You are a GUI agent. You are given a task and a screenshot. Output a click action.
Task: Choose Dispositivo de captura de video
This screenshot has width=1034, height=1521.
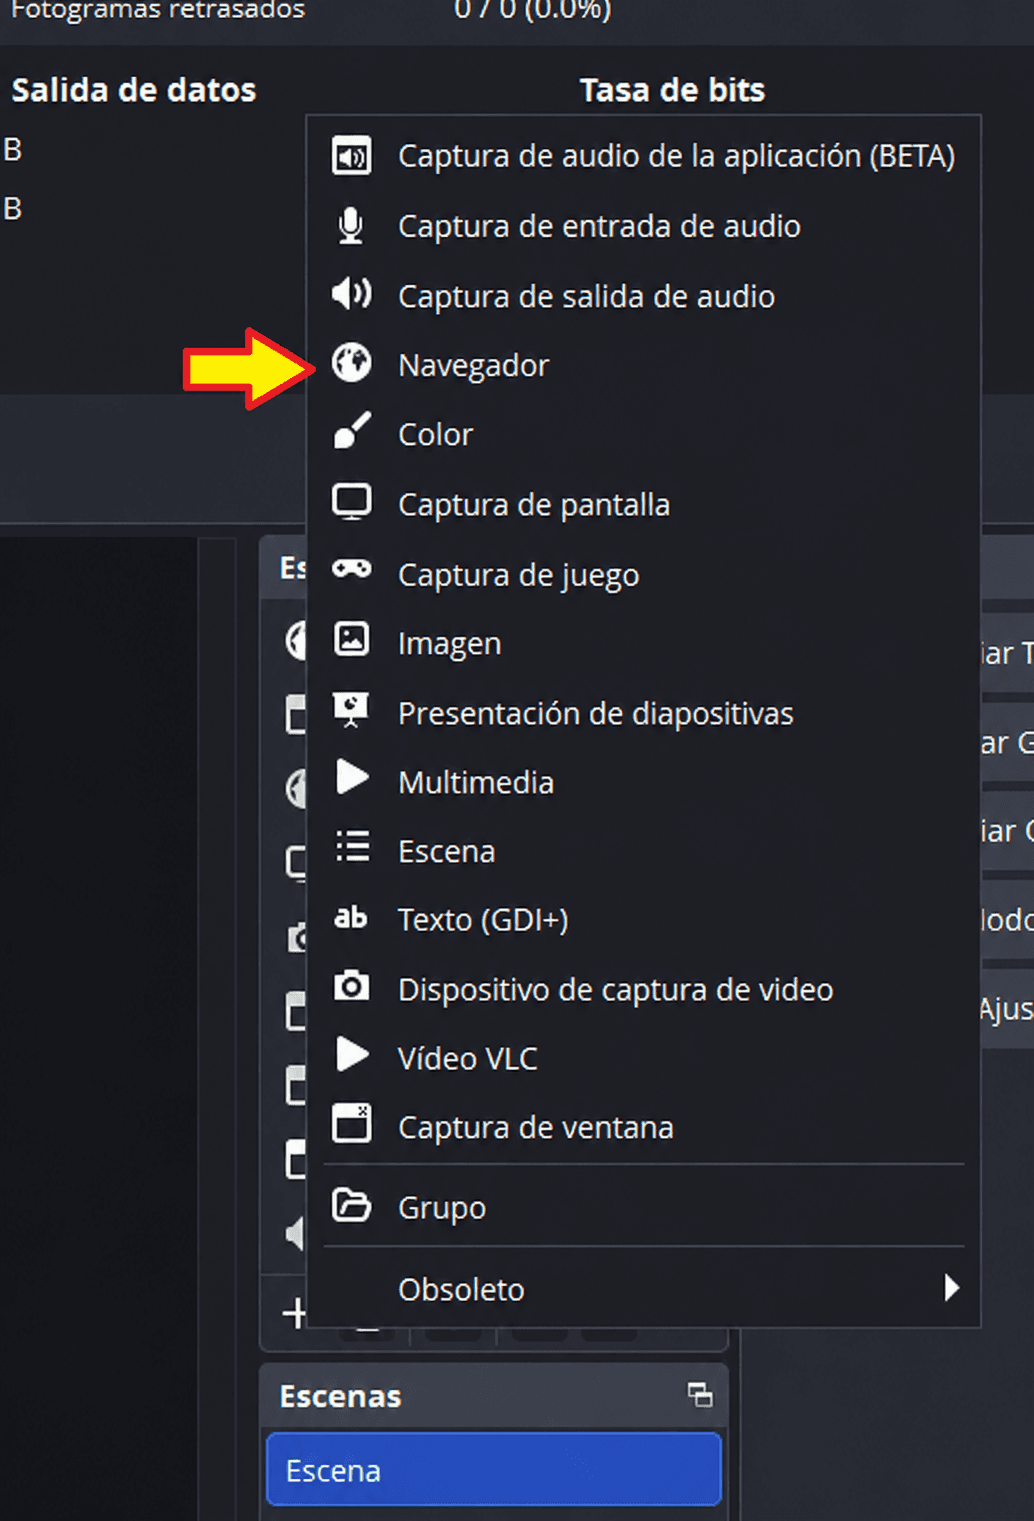click(x=643, y=989)
